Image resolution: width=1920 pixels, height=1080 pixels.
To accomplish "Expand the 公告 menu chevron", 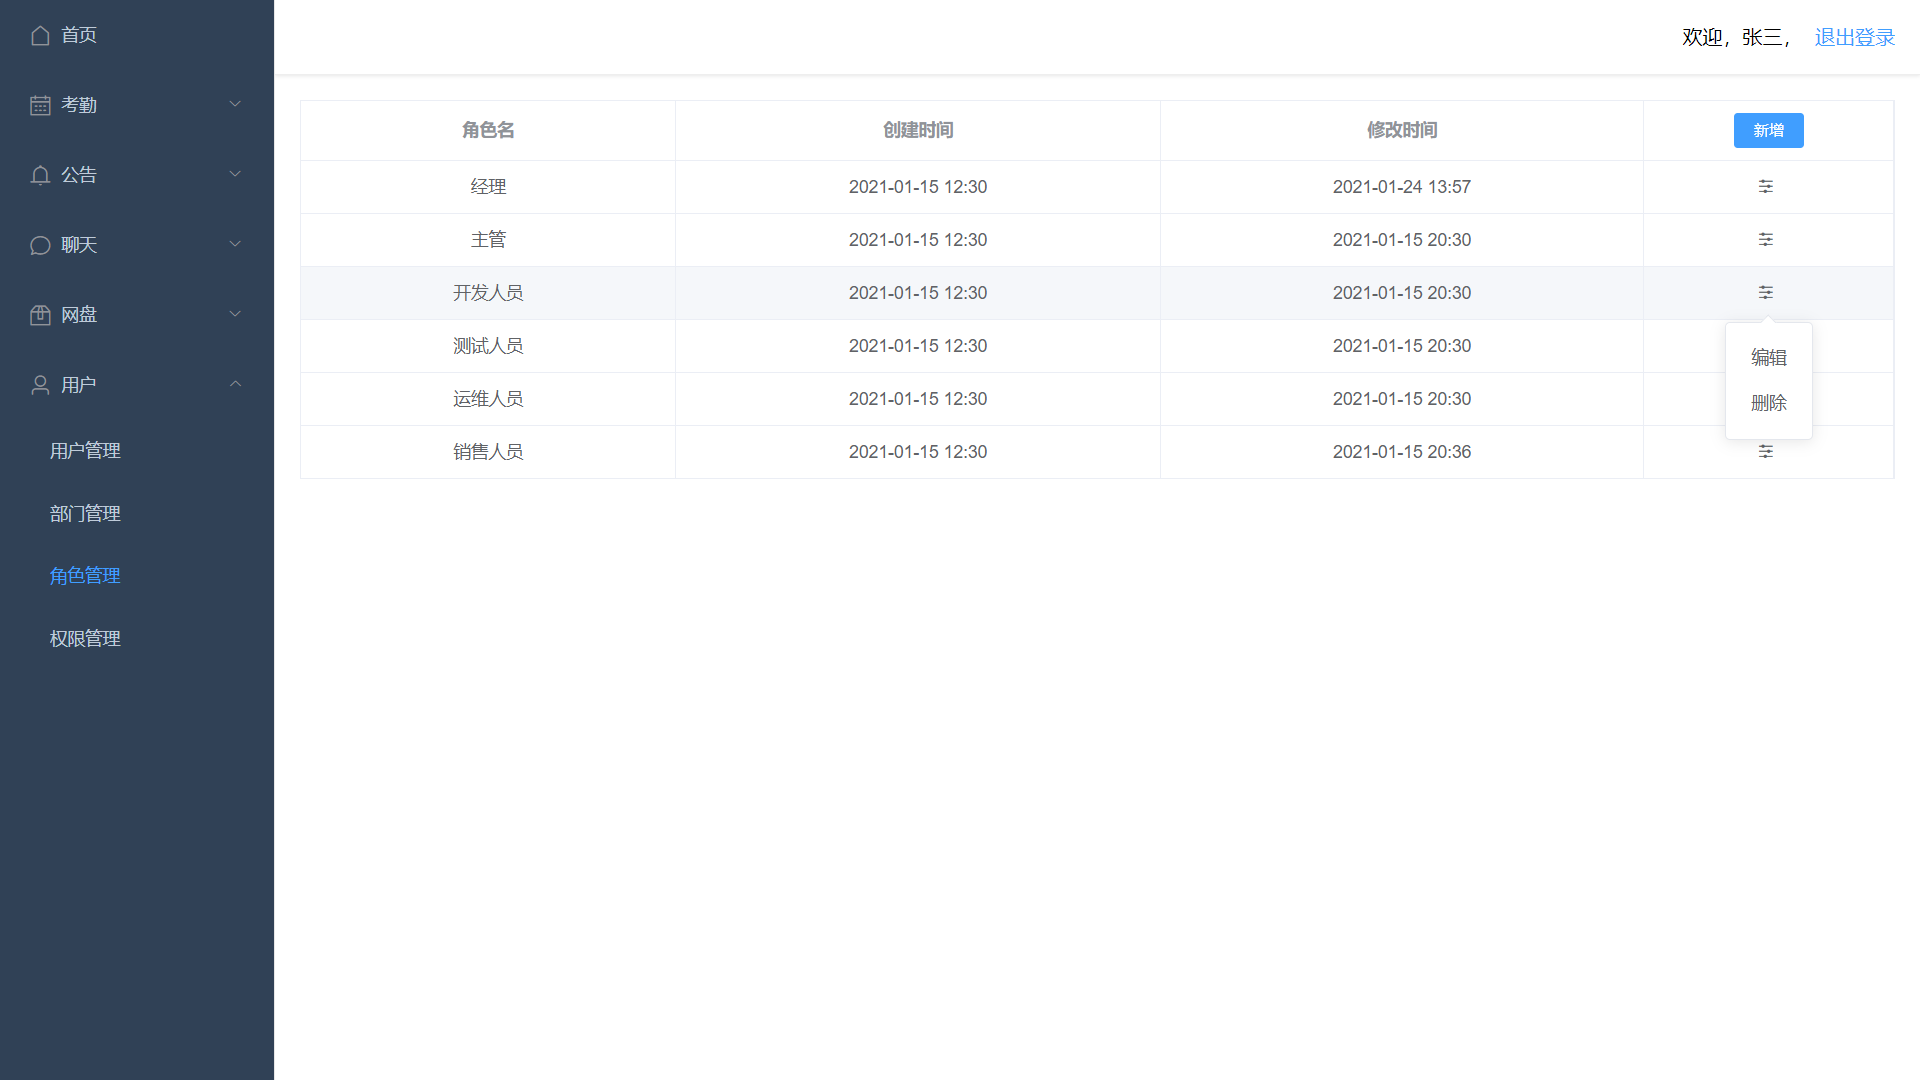I will tap(235, 174).
